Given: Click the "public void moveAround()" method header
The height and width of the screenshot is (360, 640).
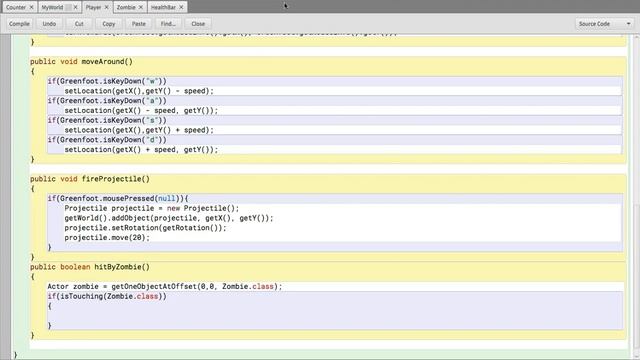Looking at the screenshot, I should pos(81,62).
